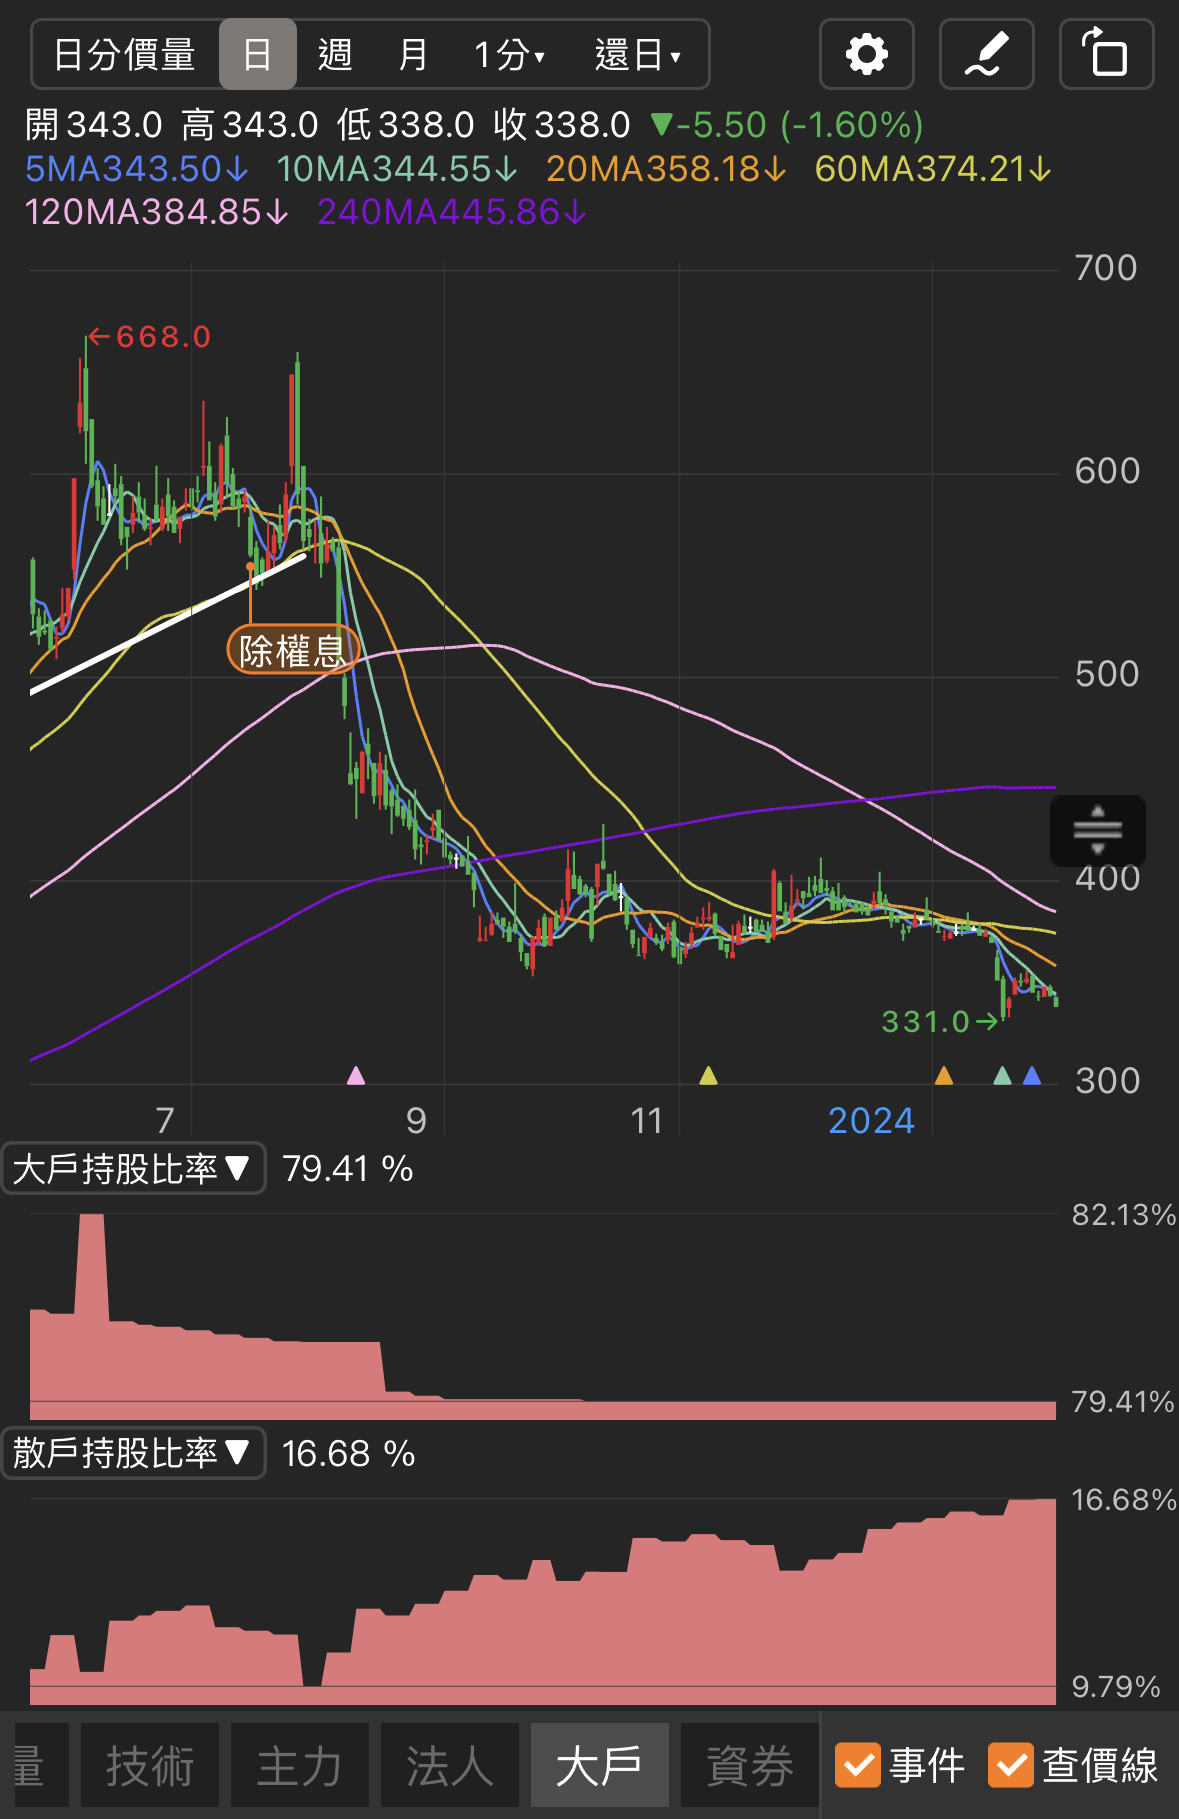Tap the 高343.0 high price value
Viewport: 1179px width, 1819px height.
point(250,125)
